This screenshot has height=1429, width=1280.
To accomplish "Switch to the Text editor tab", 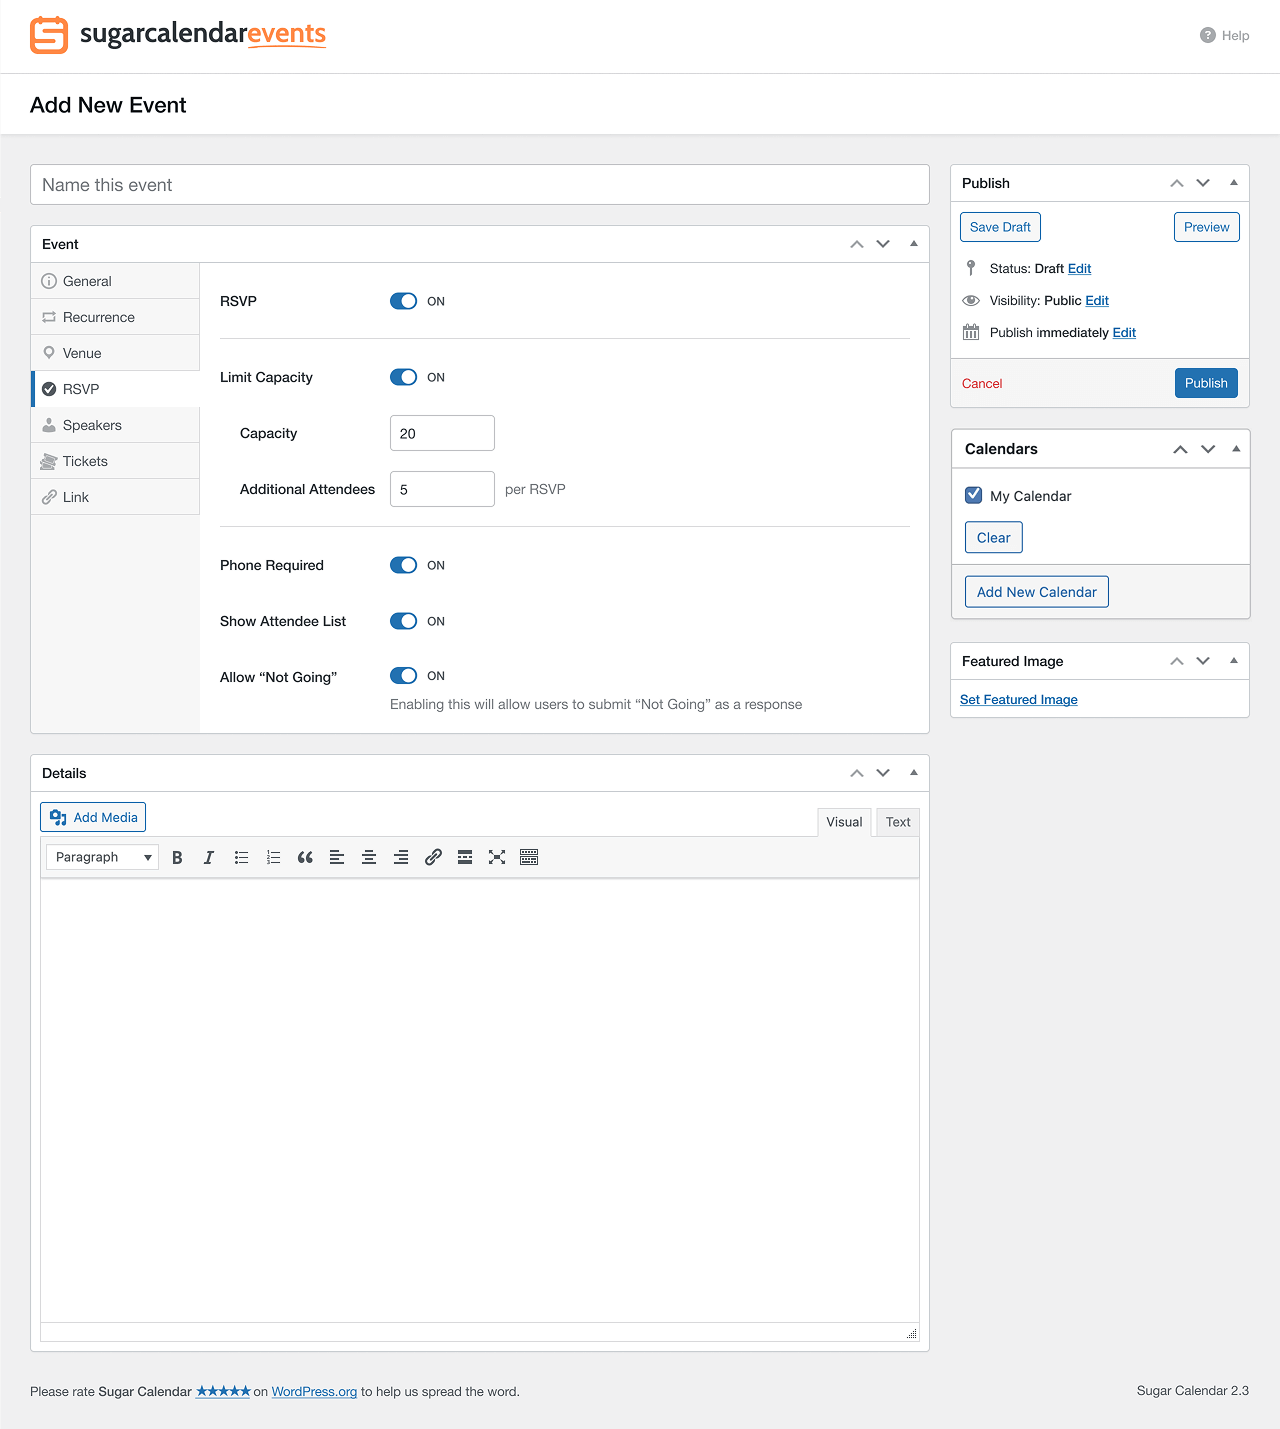I will pyautogui.click(x=897, y=822).
